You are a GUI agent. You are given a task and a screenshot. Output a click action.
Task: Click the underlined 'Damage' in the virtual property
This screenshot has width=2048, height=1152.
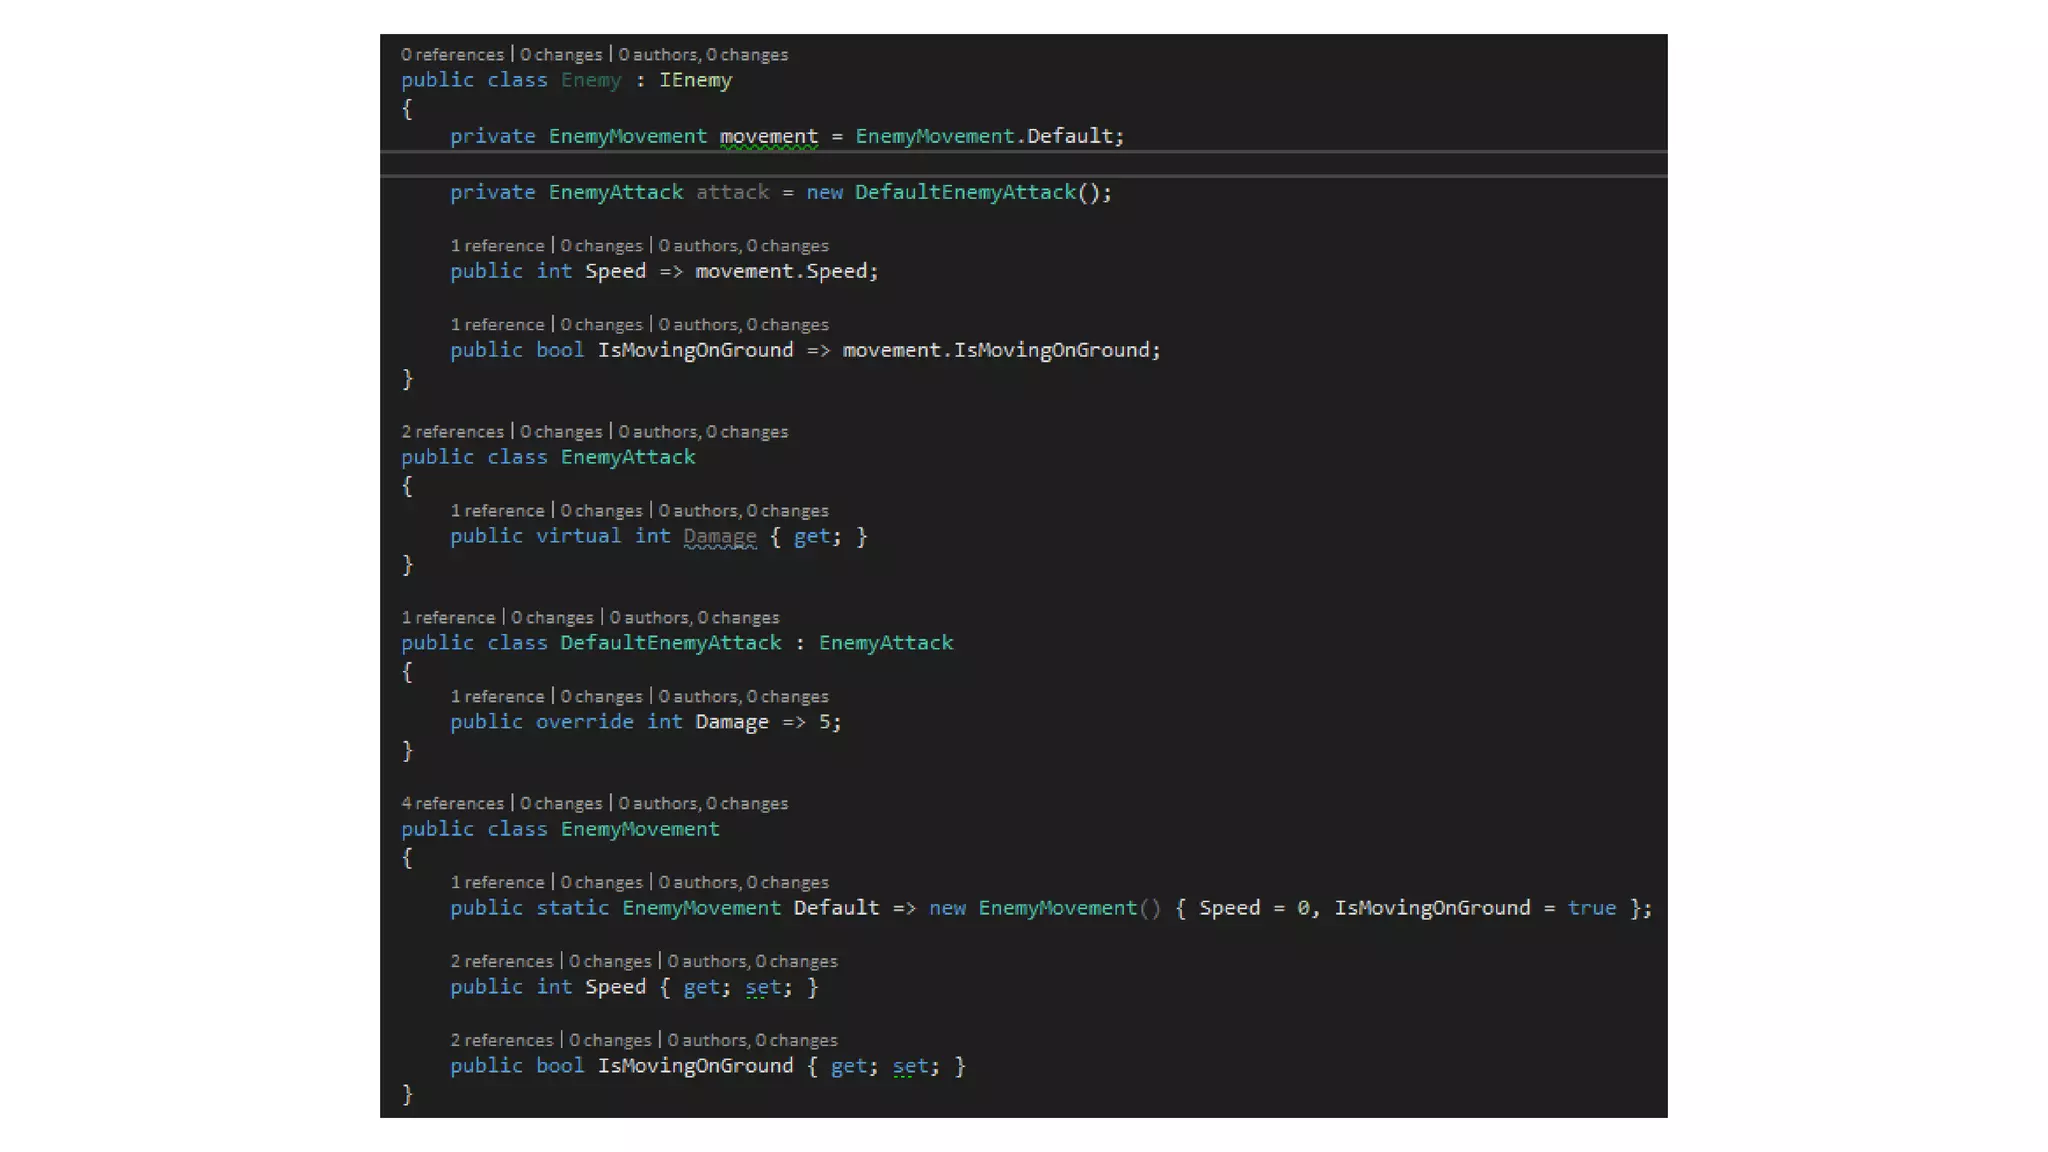[720, 536]
